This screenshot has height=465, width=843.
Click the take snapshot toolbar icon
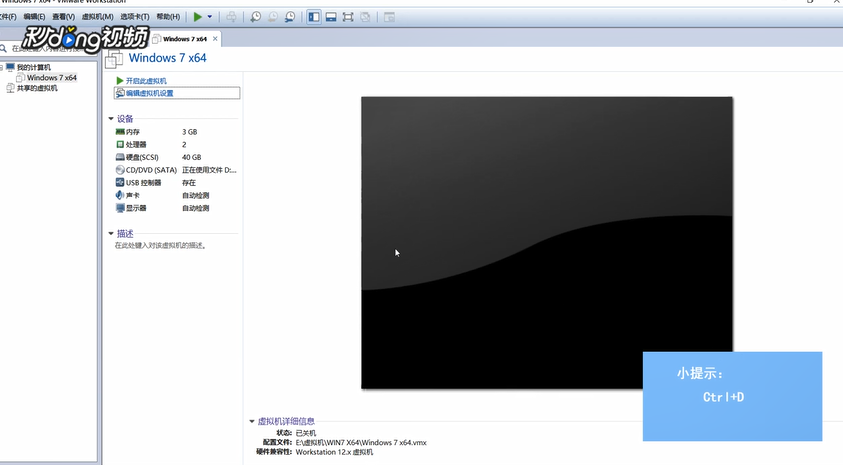256,17
